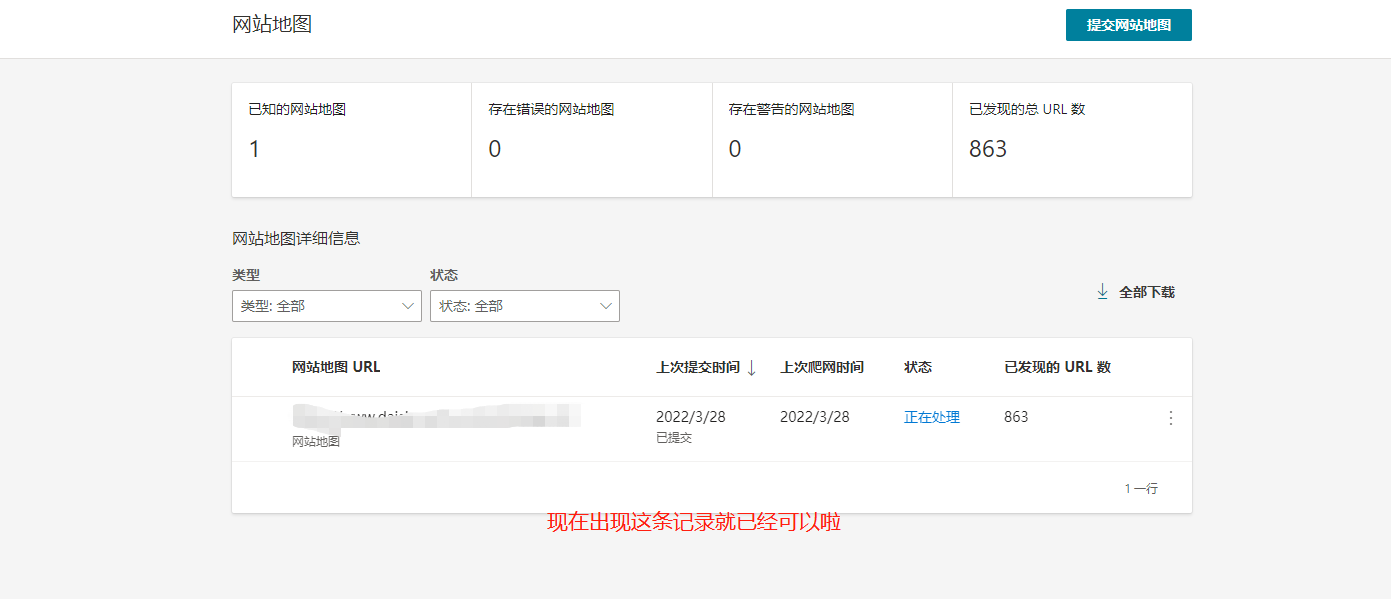Click the sort arrow next to 上次提交时间
This screenshot has width=1391, height=599.
point(752,368)
